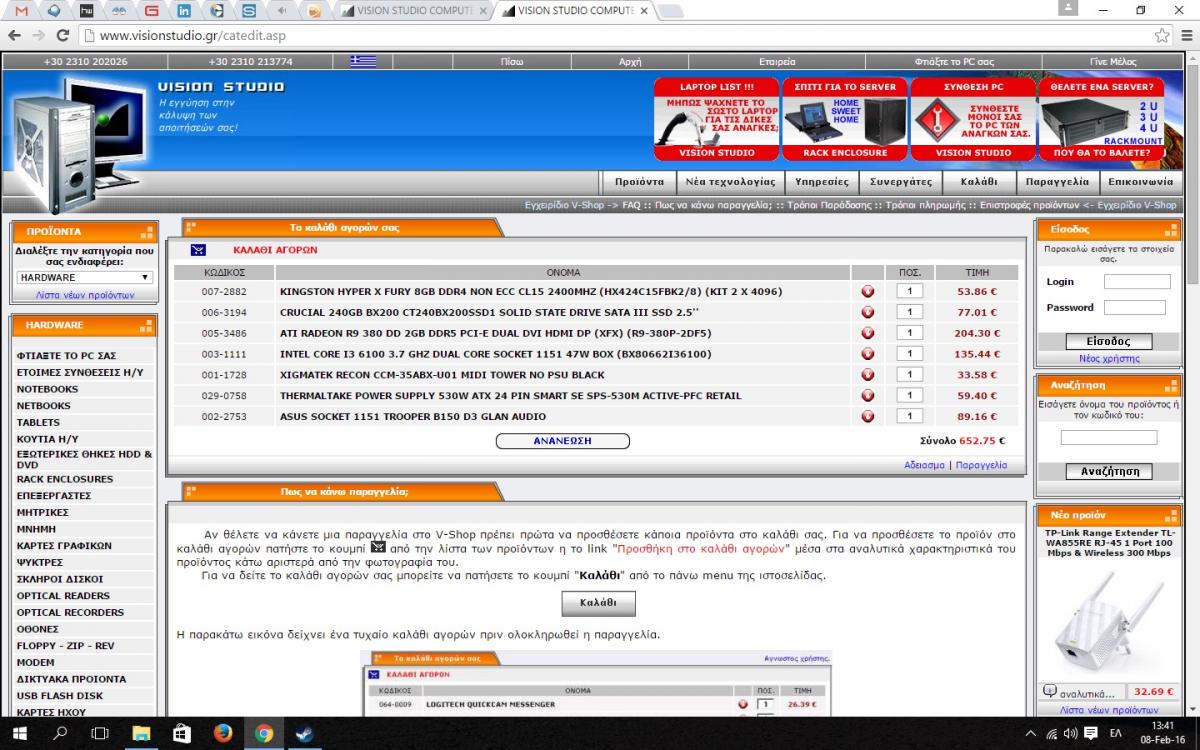Switch to the Gmail pinned tab
Screen dimensions: 1200x750
coord(21,11)
